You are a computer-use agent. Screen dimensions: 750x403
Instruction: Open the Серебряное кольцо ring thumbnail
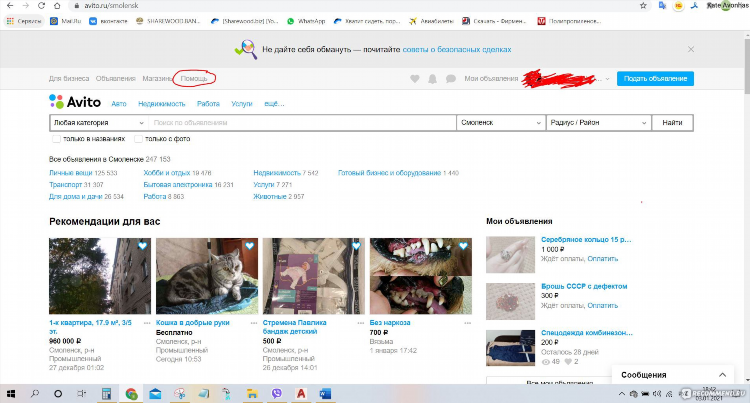click(510, 255)
